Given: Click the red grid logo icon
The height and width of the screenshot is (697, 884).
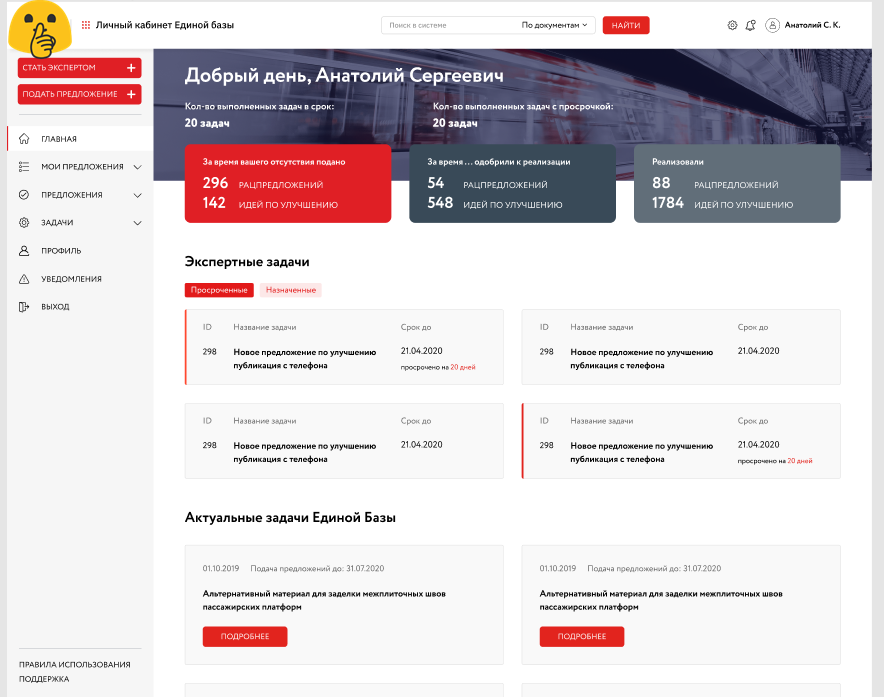Looking at the screenshot, I should point(86,25).
